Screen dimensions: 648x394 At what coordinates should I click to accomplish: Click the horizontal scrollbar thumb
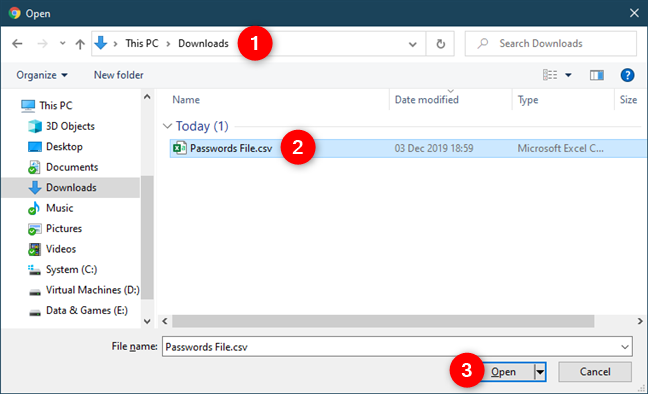(383, 321)
